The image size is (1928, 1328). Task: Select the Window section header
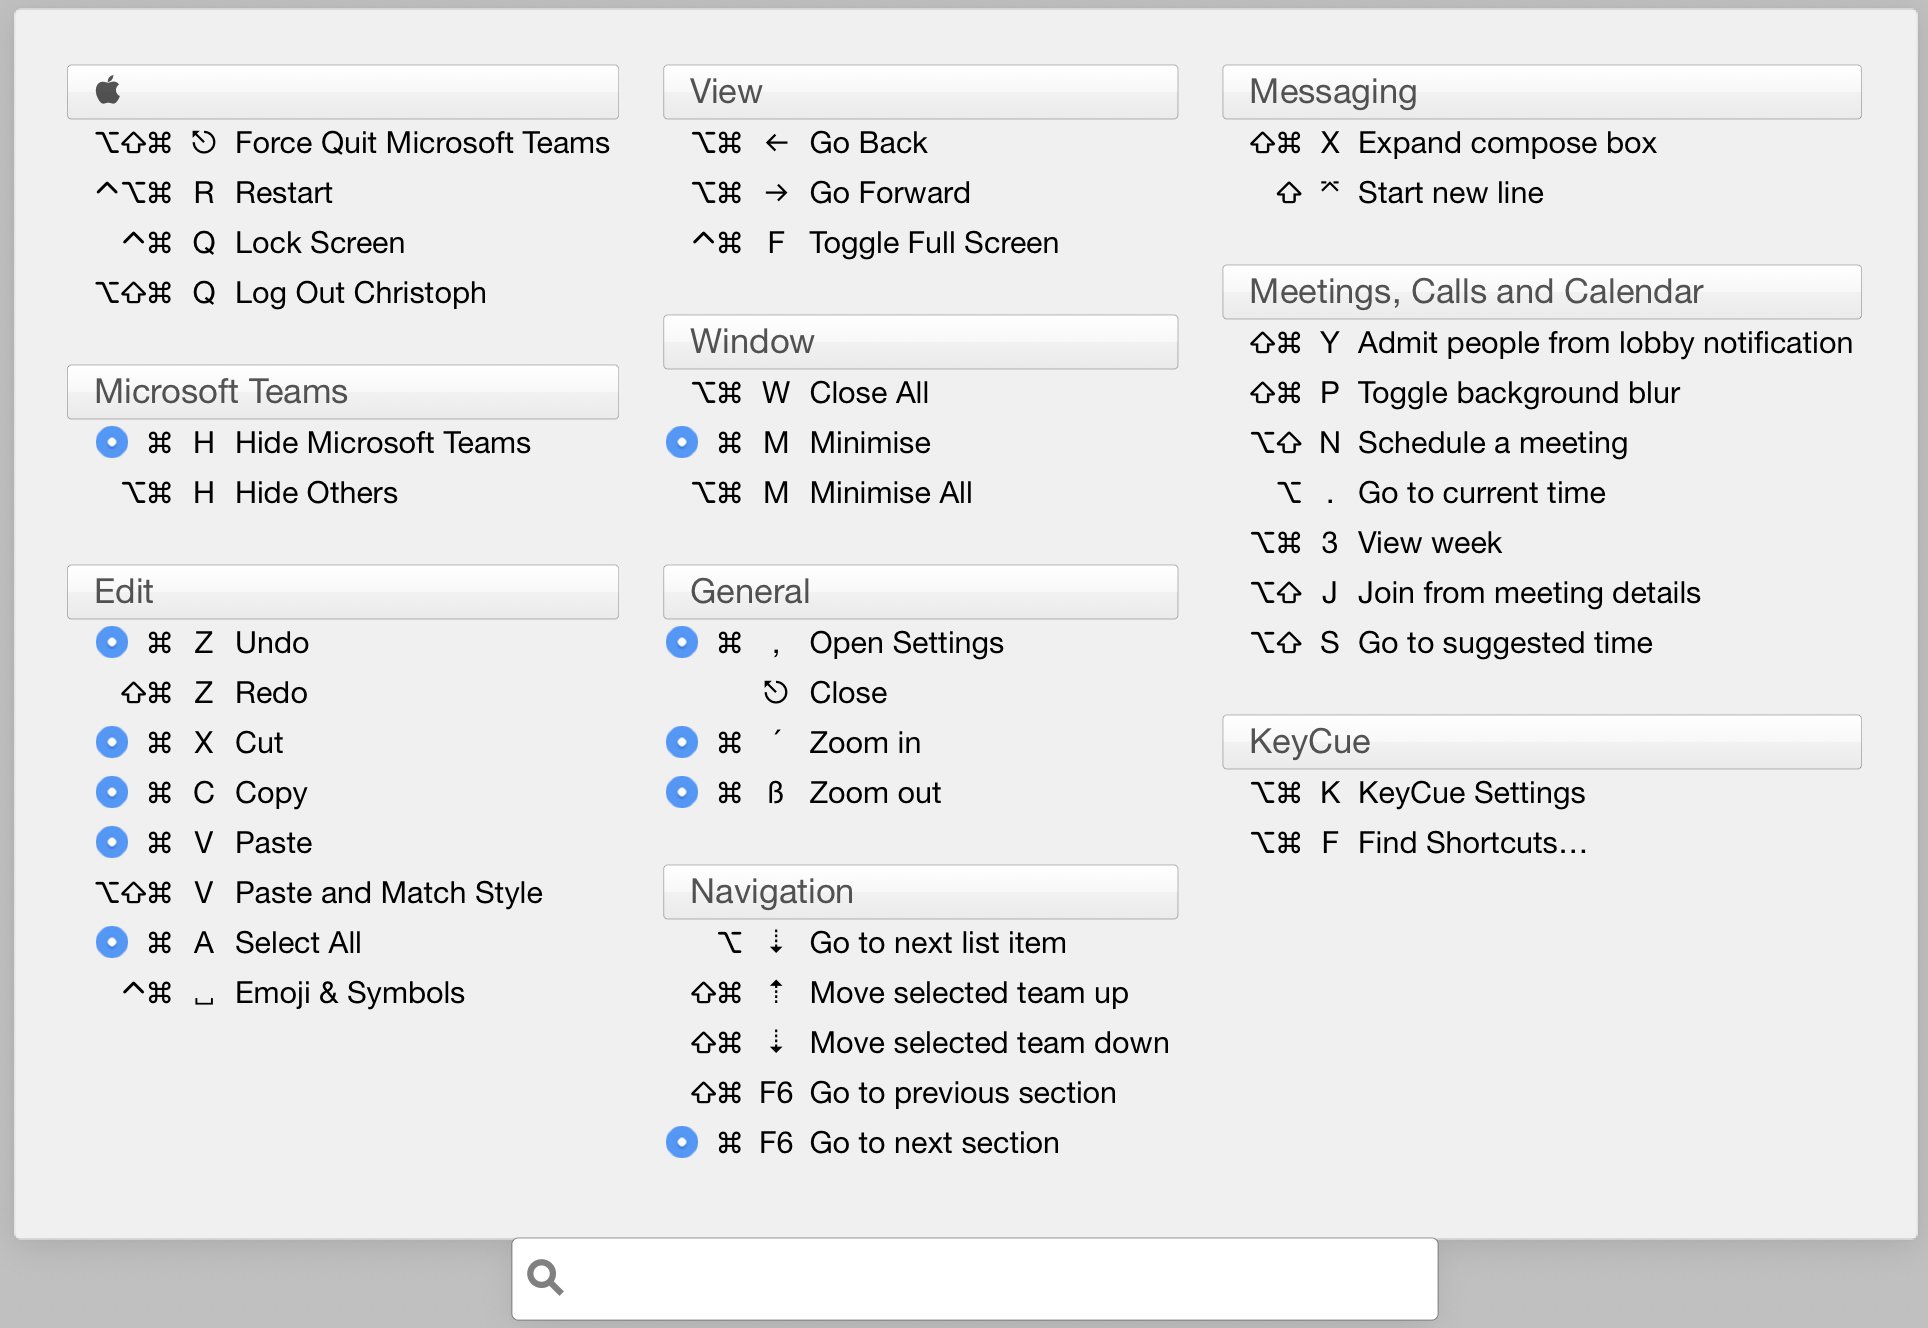[920, 341]
